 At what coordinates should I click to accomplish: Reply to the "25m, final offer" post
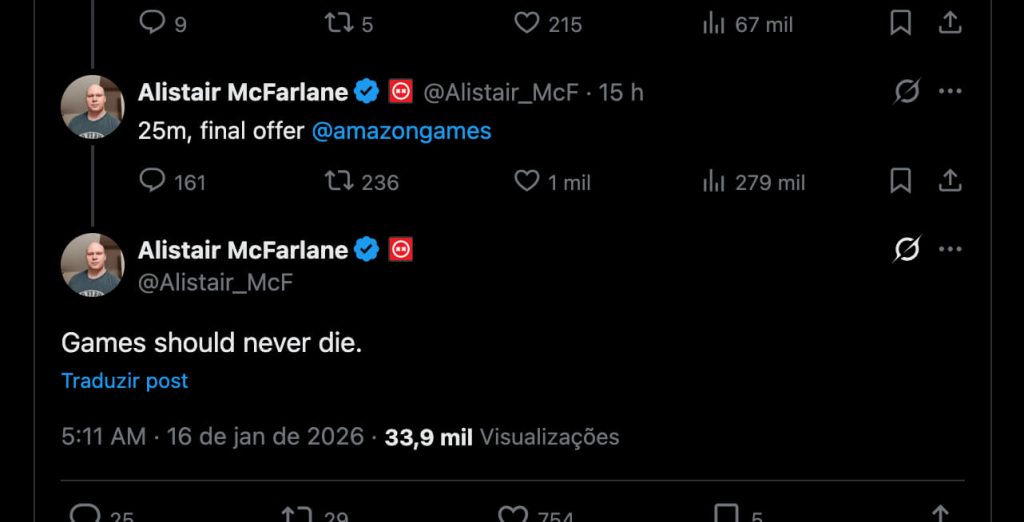pyautogui.click(x=152, y=181)
